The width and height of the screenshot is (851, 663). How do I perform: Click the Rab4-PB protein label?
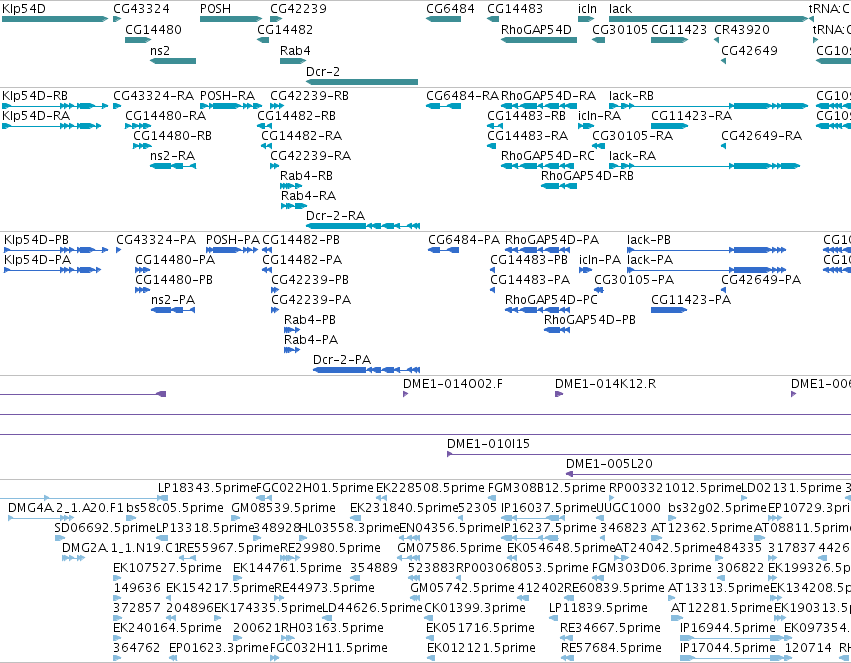(x=310, y=320)
